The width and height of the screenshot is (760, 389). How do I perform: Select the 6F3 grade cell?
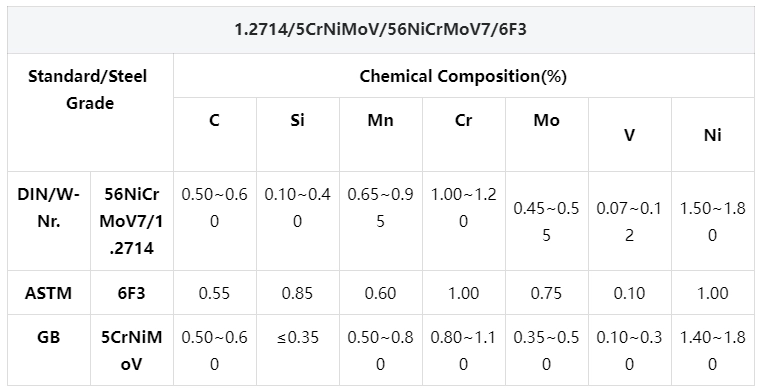131,293
